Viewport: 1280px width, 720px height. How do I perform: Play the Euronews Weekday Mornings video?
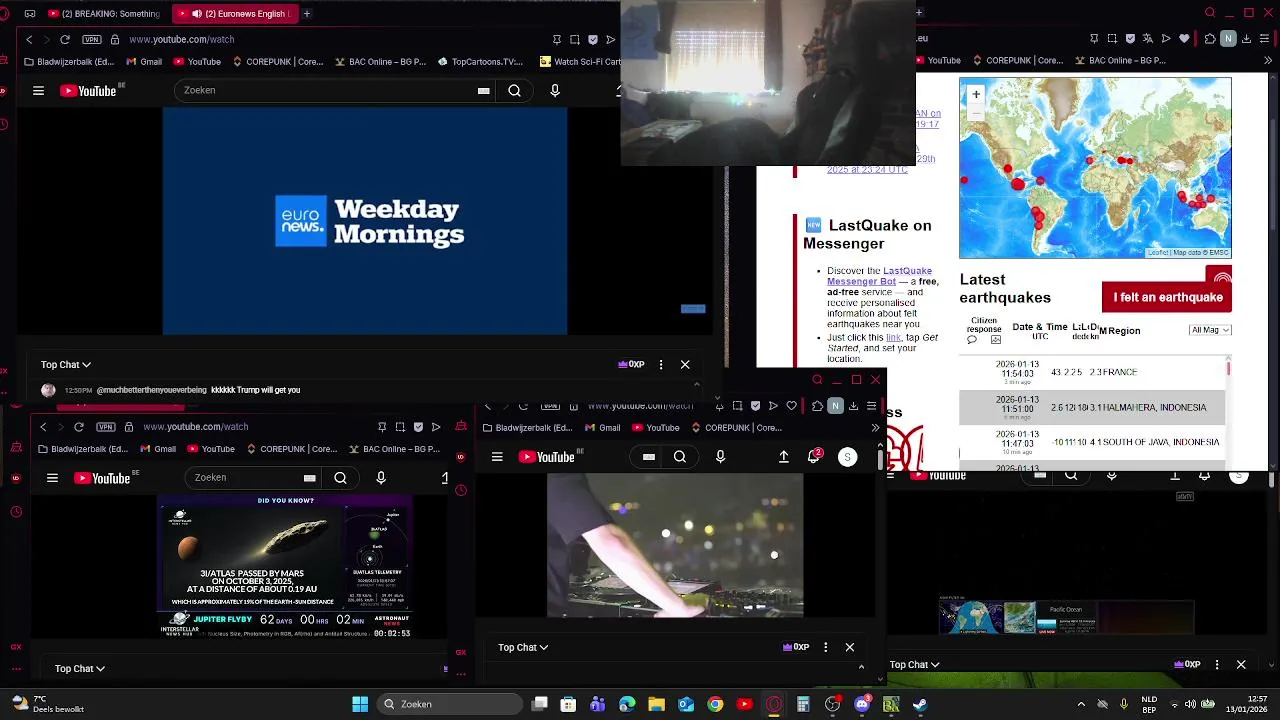pos(365,221)
